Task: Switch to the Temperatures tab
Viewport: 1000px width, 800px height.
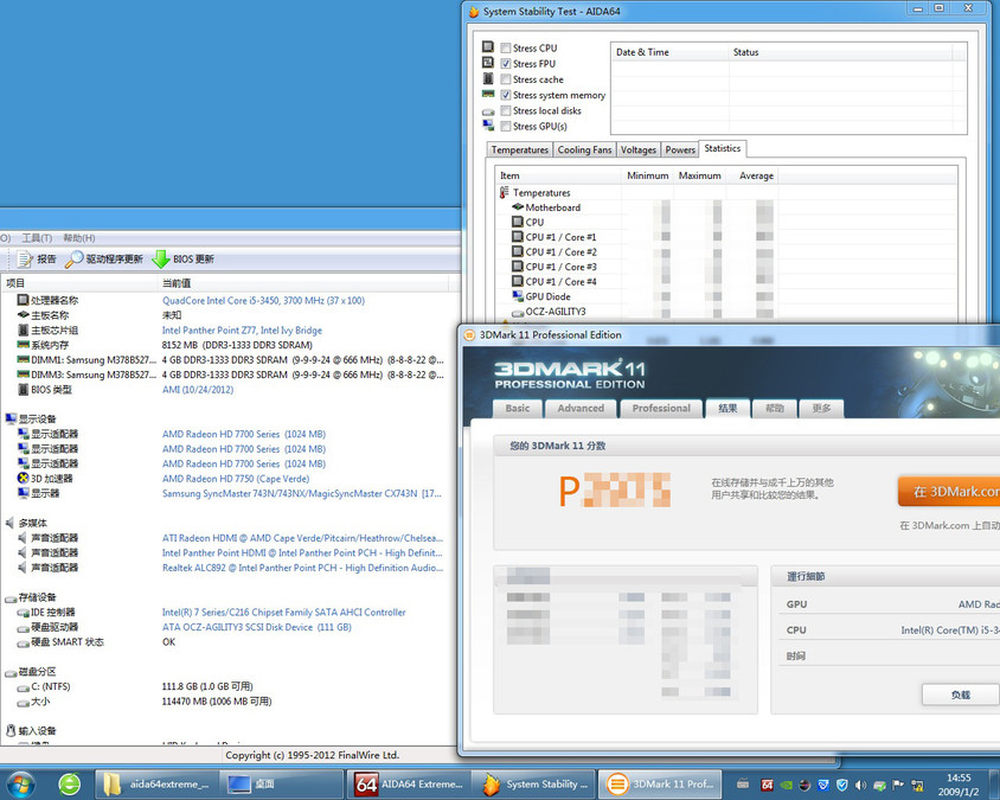Action: pos(520,149)
